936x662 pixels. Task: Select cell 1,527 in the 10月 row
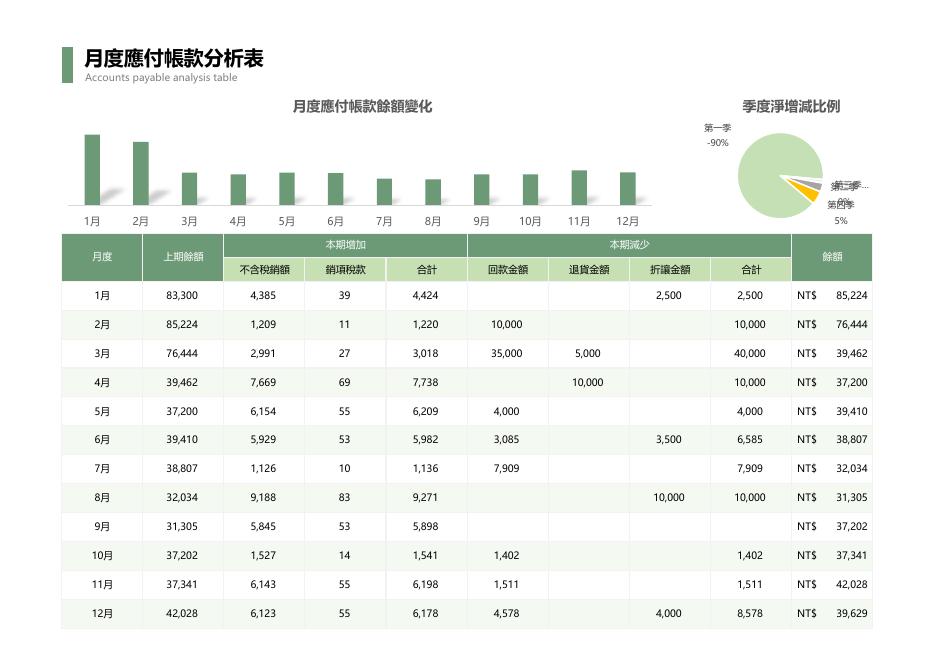[263, 556]
